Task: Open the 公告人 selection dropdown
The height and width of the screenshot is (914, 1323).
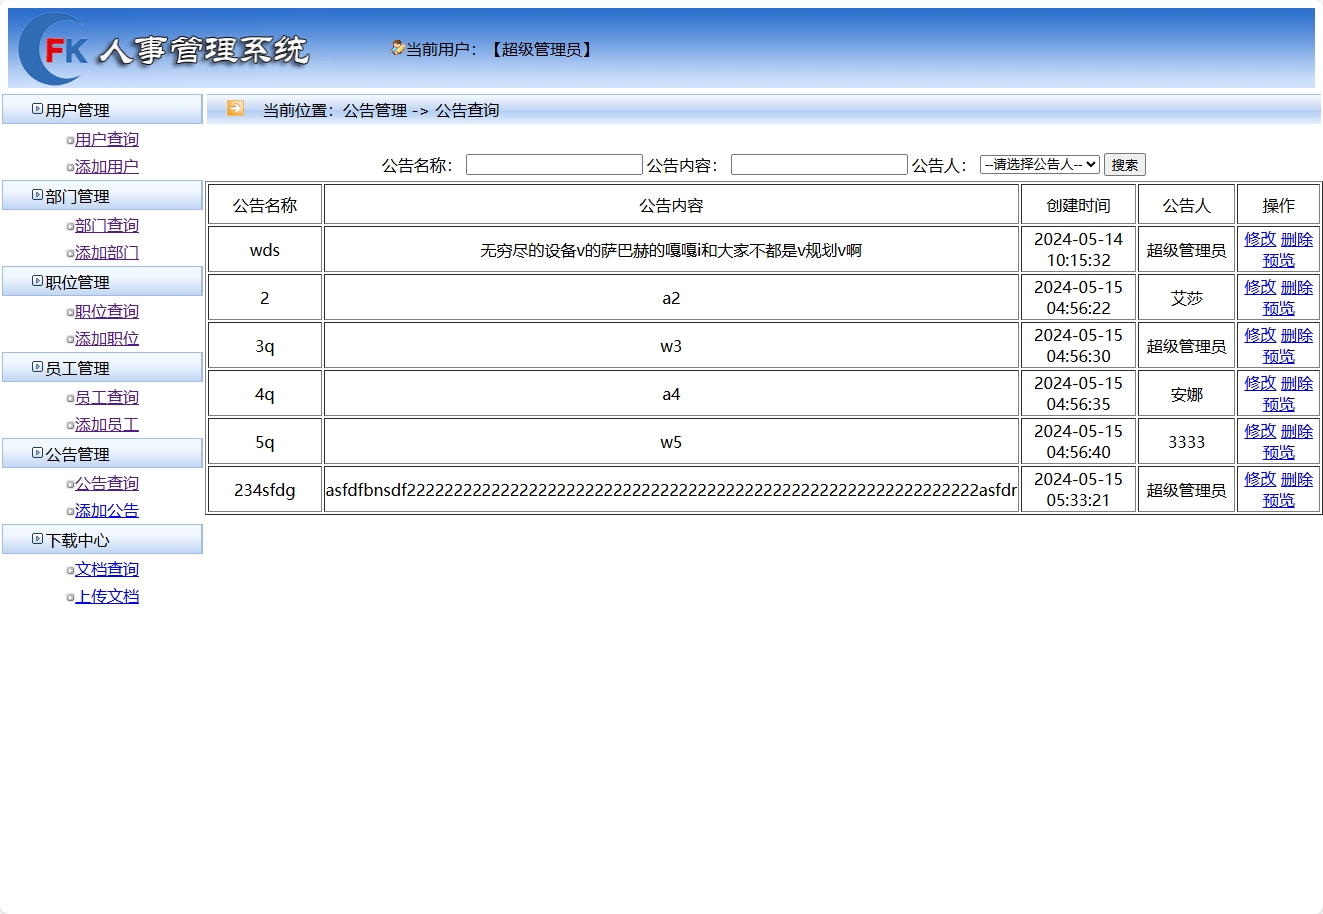Action: coord(1039,164)
